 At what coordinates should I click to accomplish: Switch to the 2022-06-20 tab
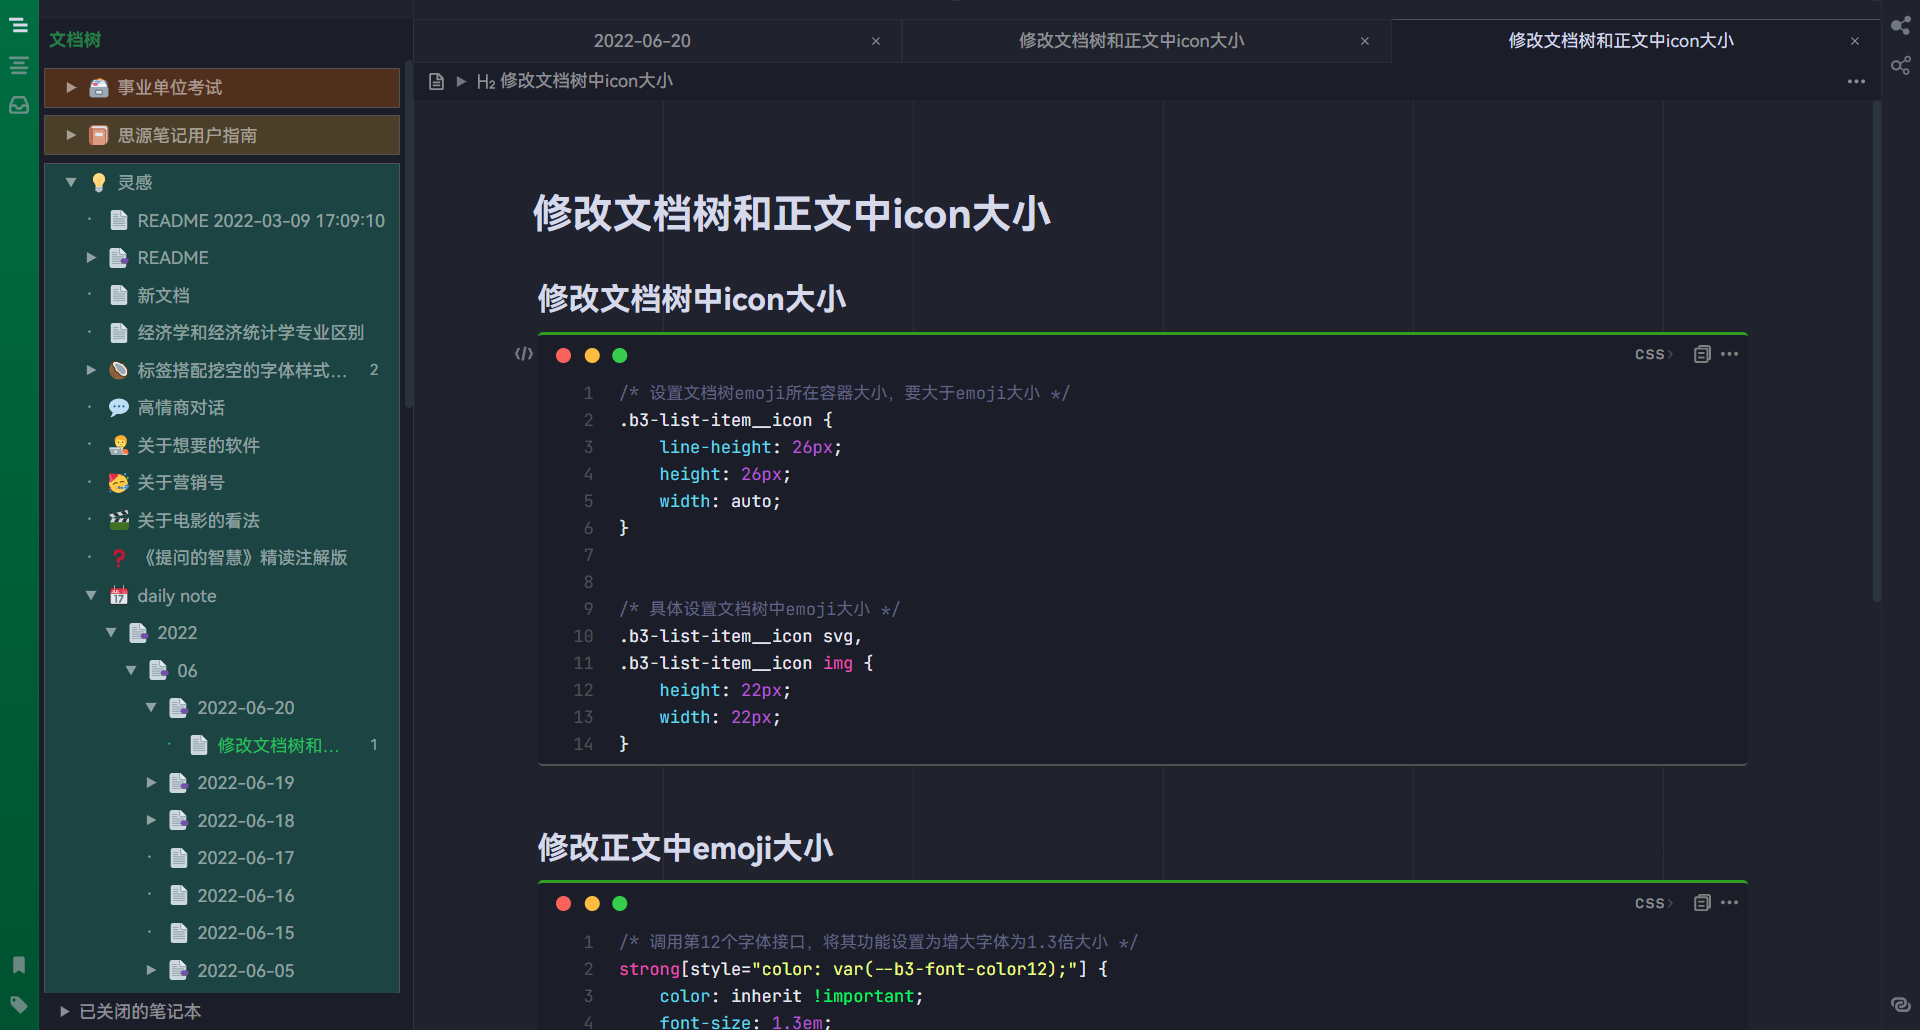tap(642, 41)
